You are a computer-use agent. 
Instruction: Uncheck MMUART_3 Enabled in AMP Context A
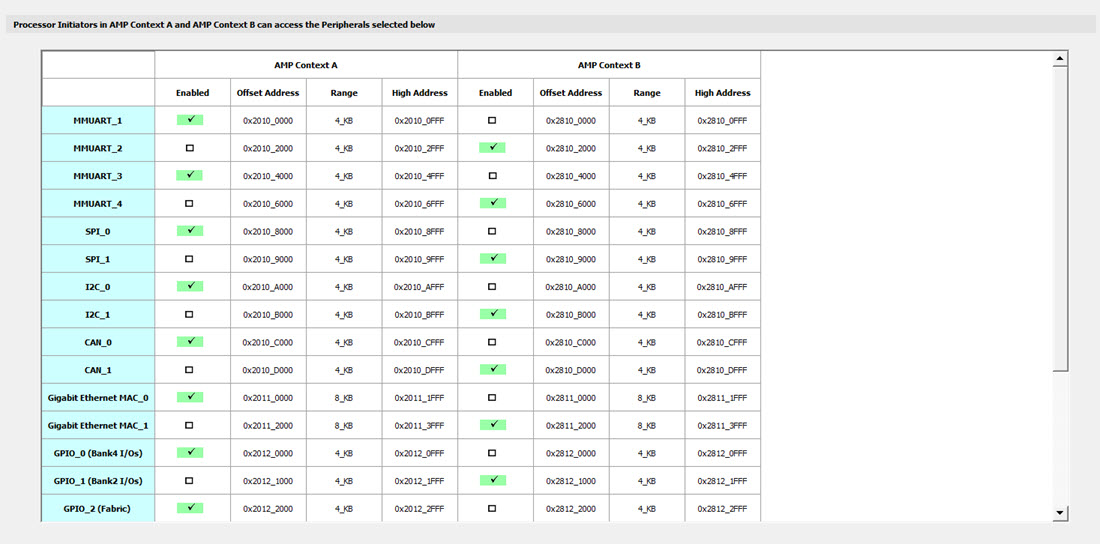(x=190, y=175)
